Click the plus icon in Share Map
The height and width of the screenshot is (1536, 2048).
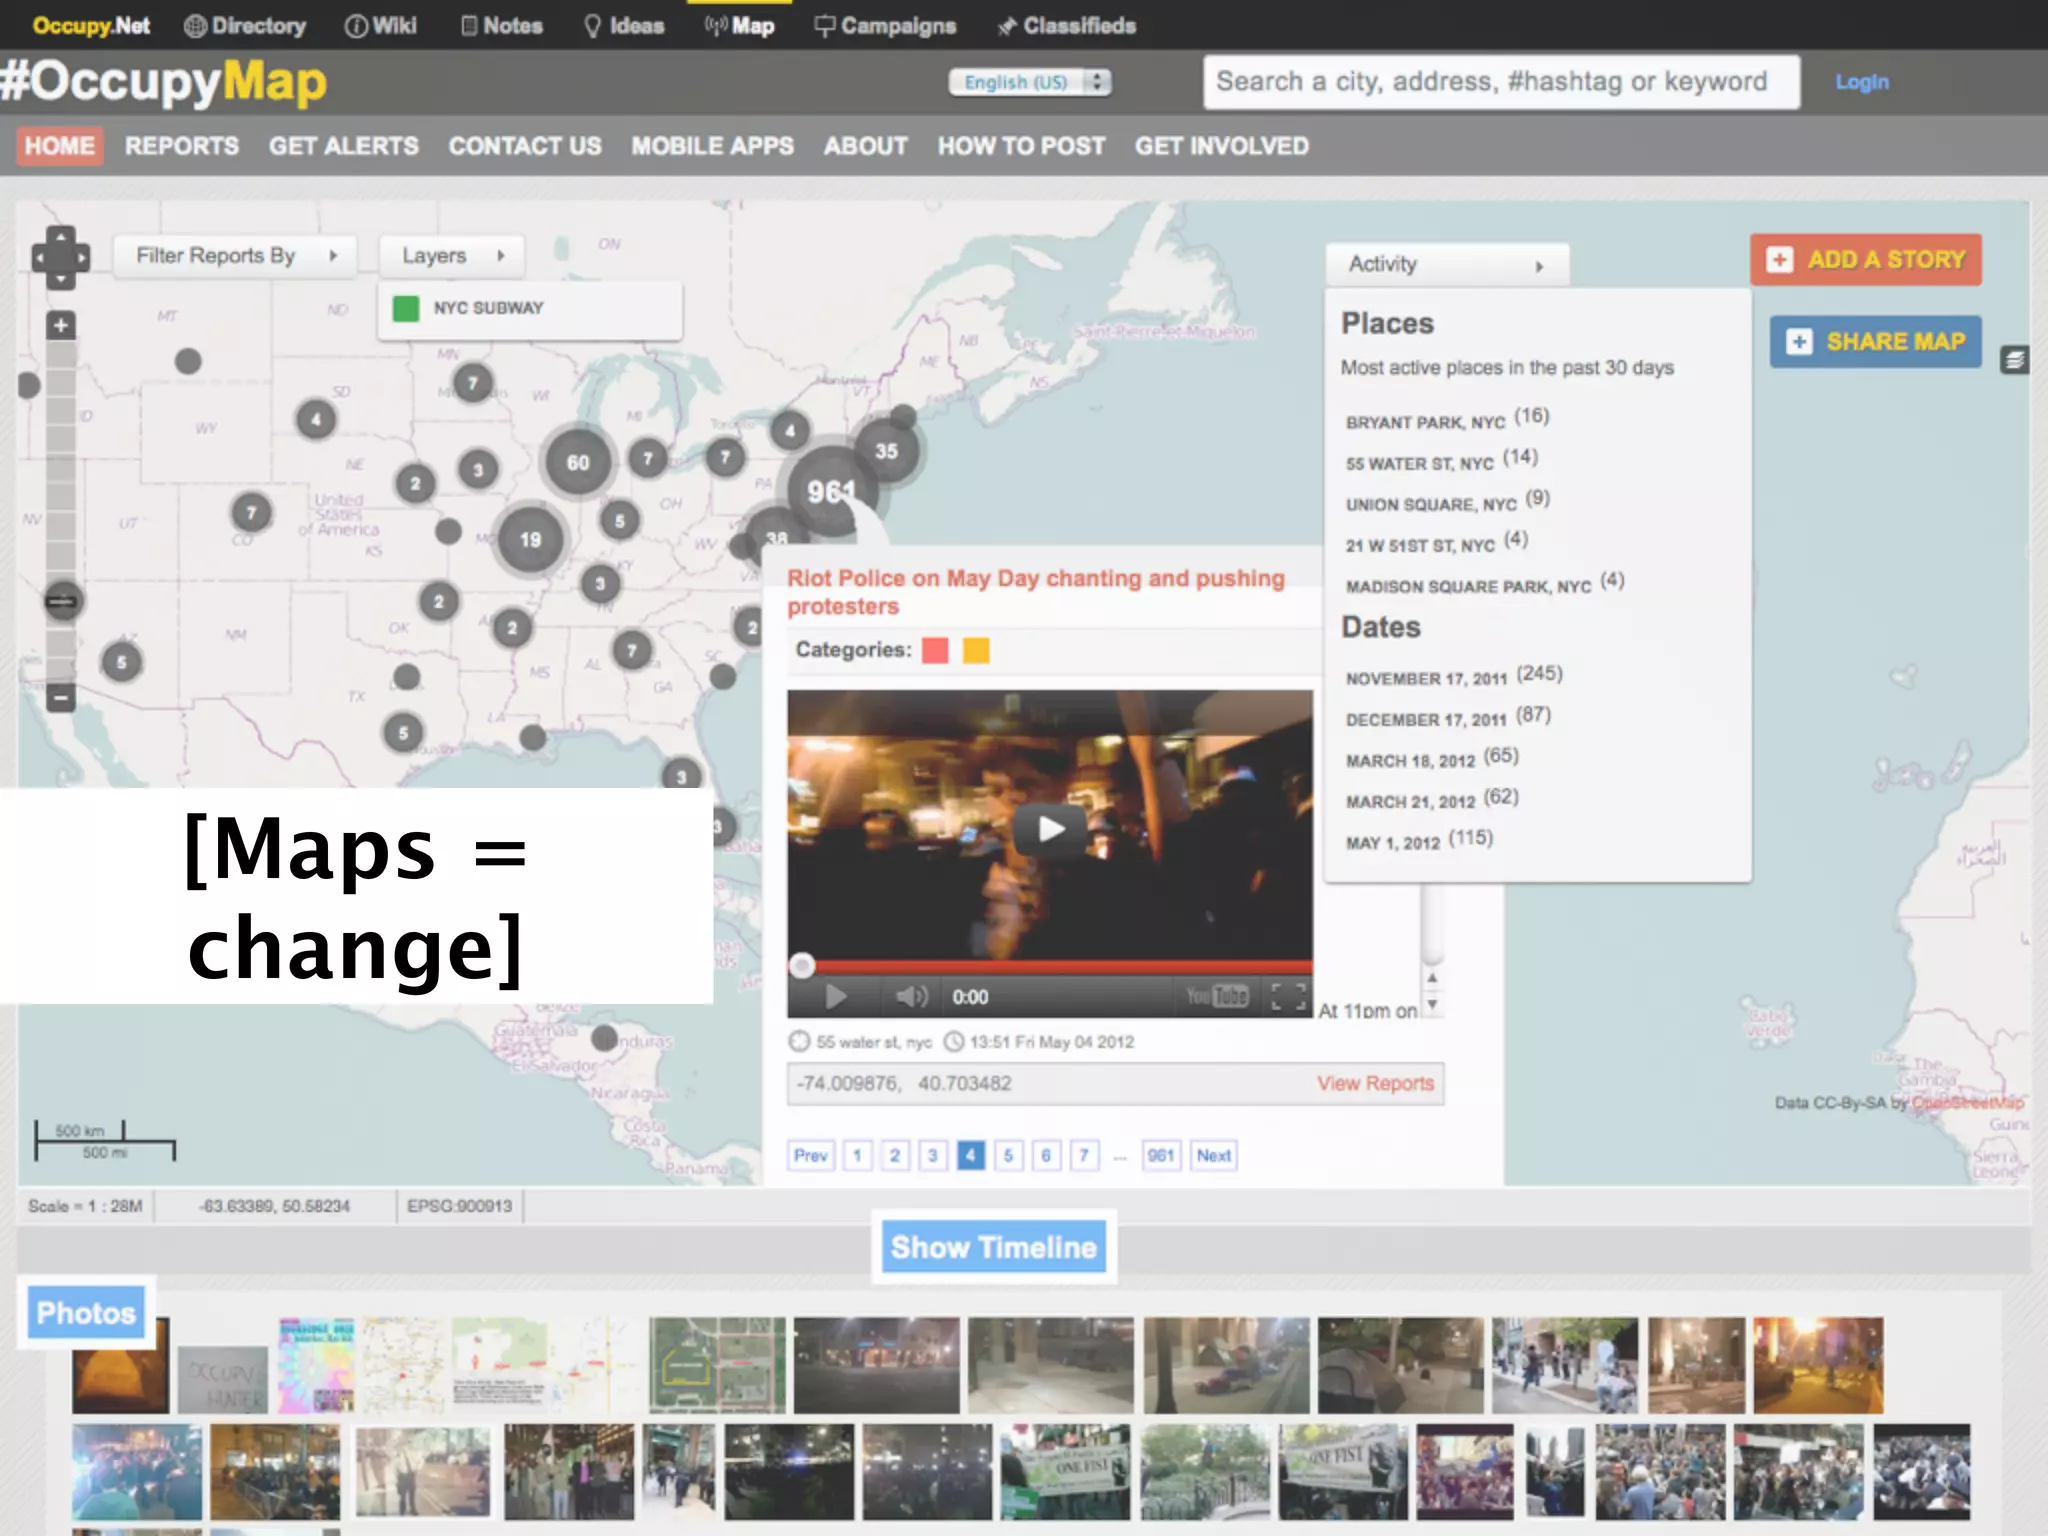(1799, 342)
